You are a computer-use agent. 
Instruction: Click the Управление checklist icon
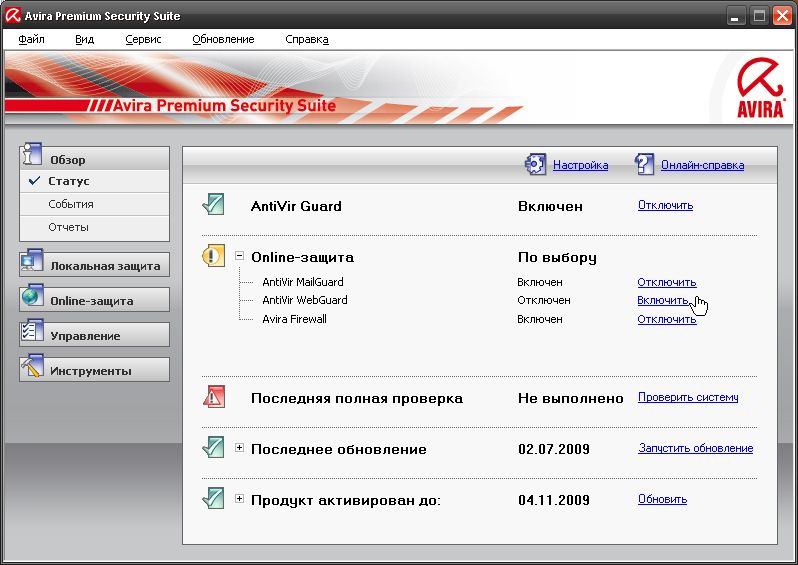click(32, 334)
